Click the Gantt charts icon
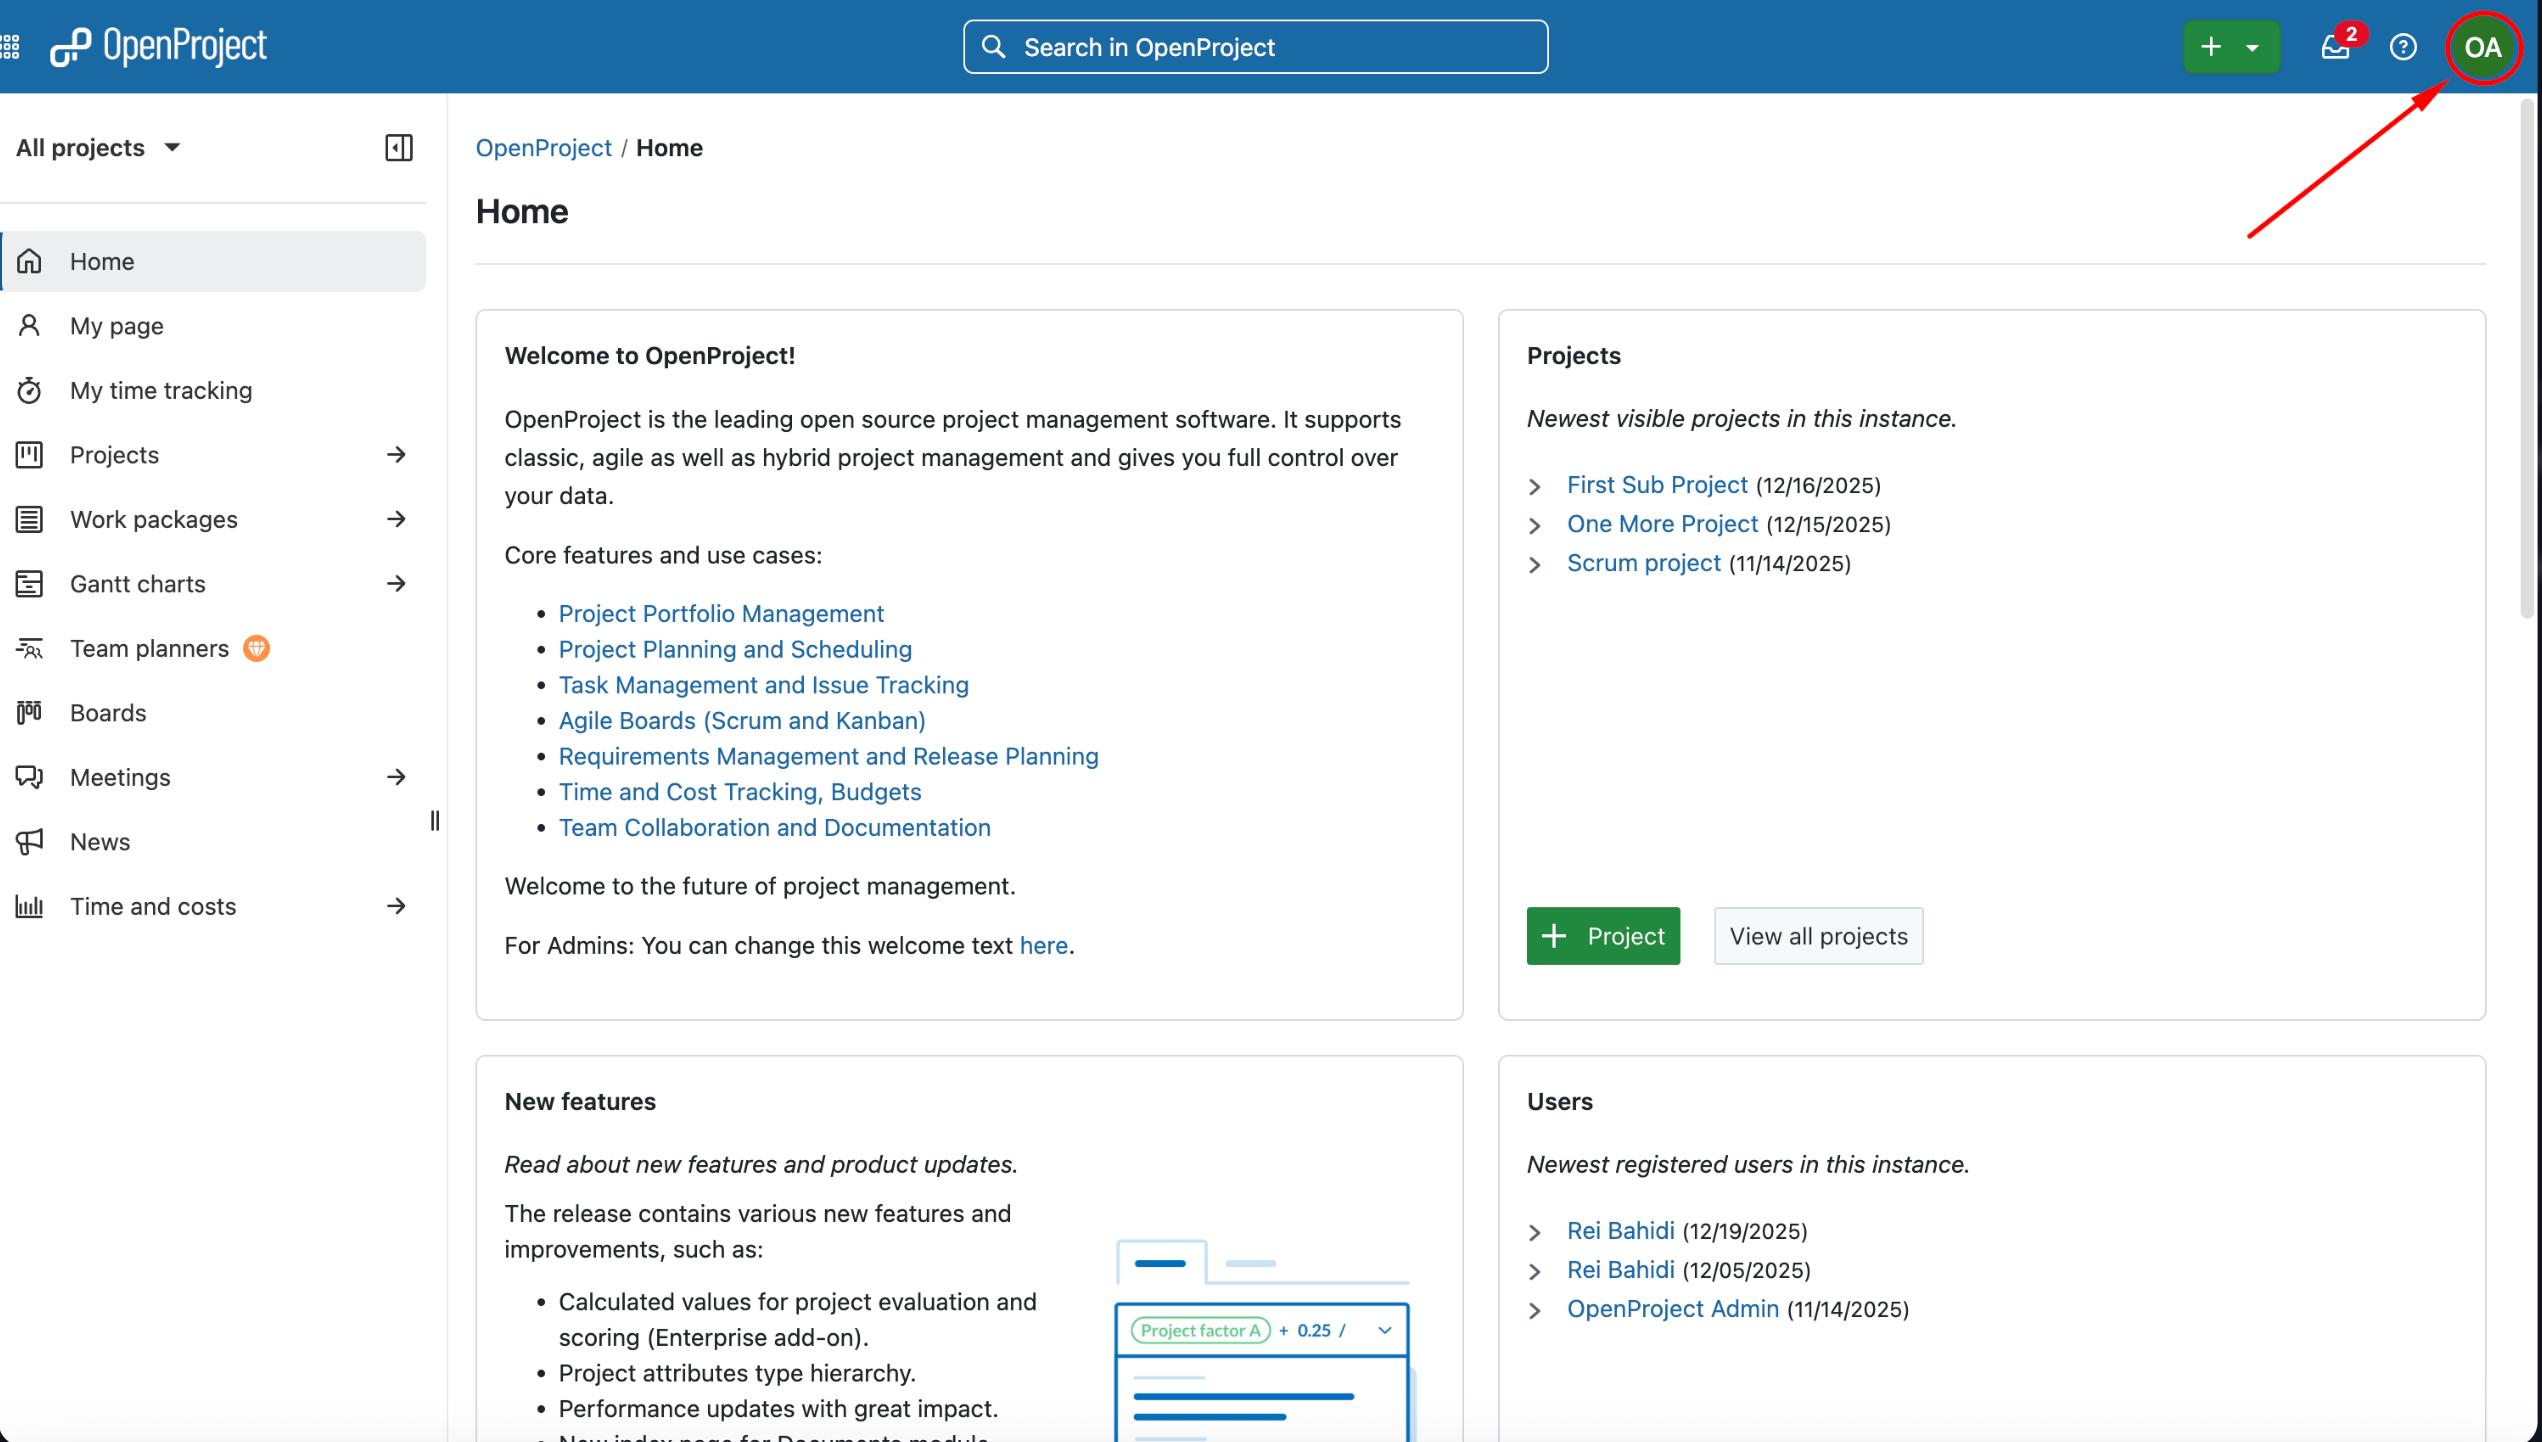The width and height of the screenshot is (2542, 1442). pos(30,584)
